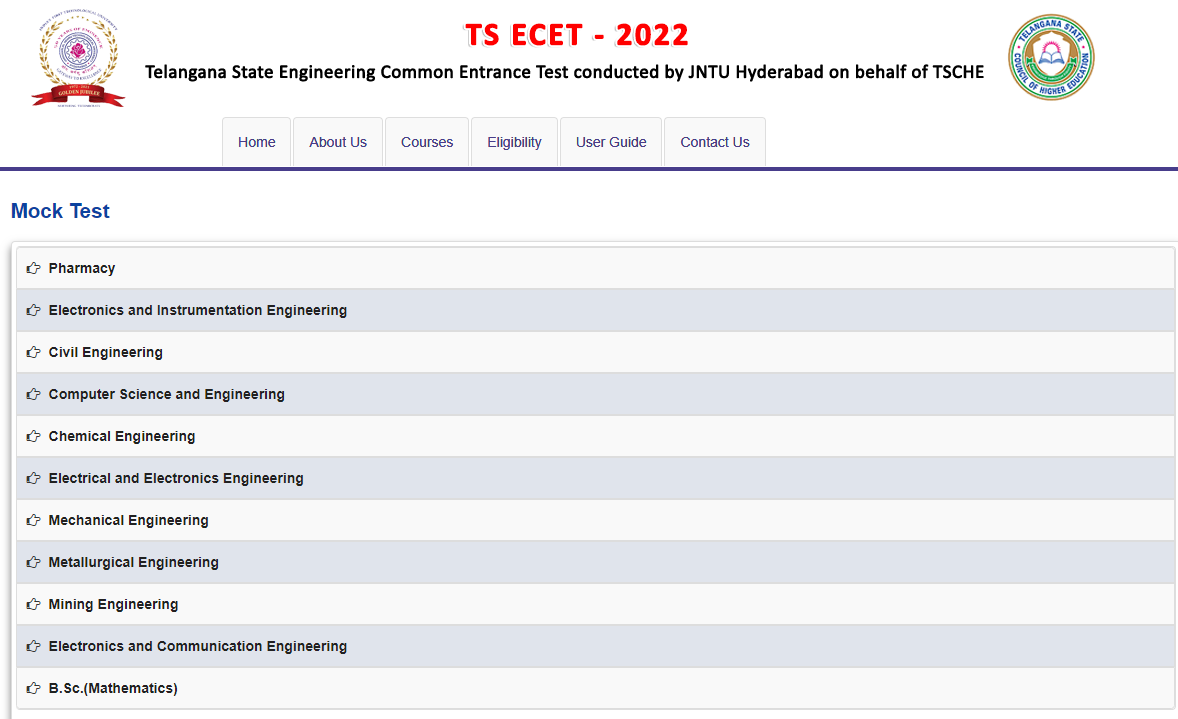
Task: Select the pointer icon for Chemical Engineering
Action: pyautogui.click(x=32, y=435)
